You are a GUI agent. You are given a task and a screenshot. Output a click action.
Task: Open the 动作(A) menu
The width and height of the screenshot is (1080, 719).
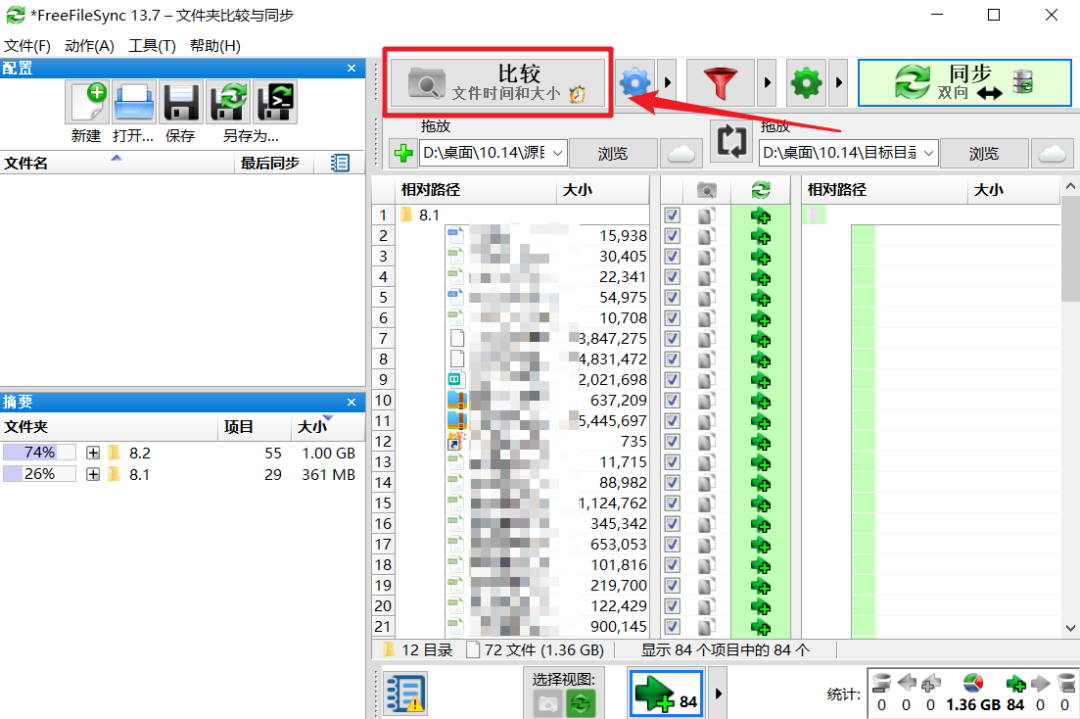[90, 45]
